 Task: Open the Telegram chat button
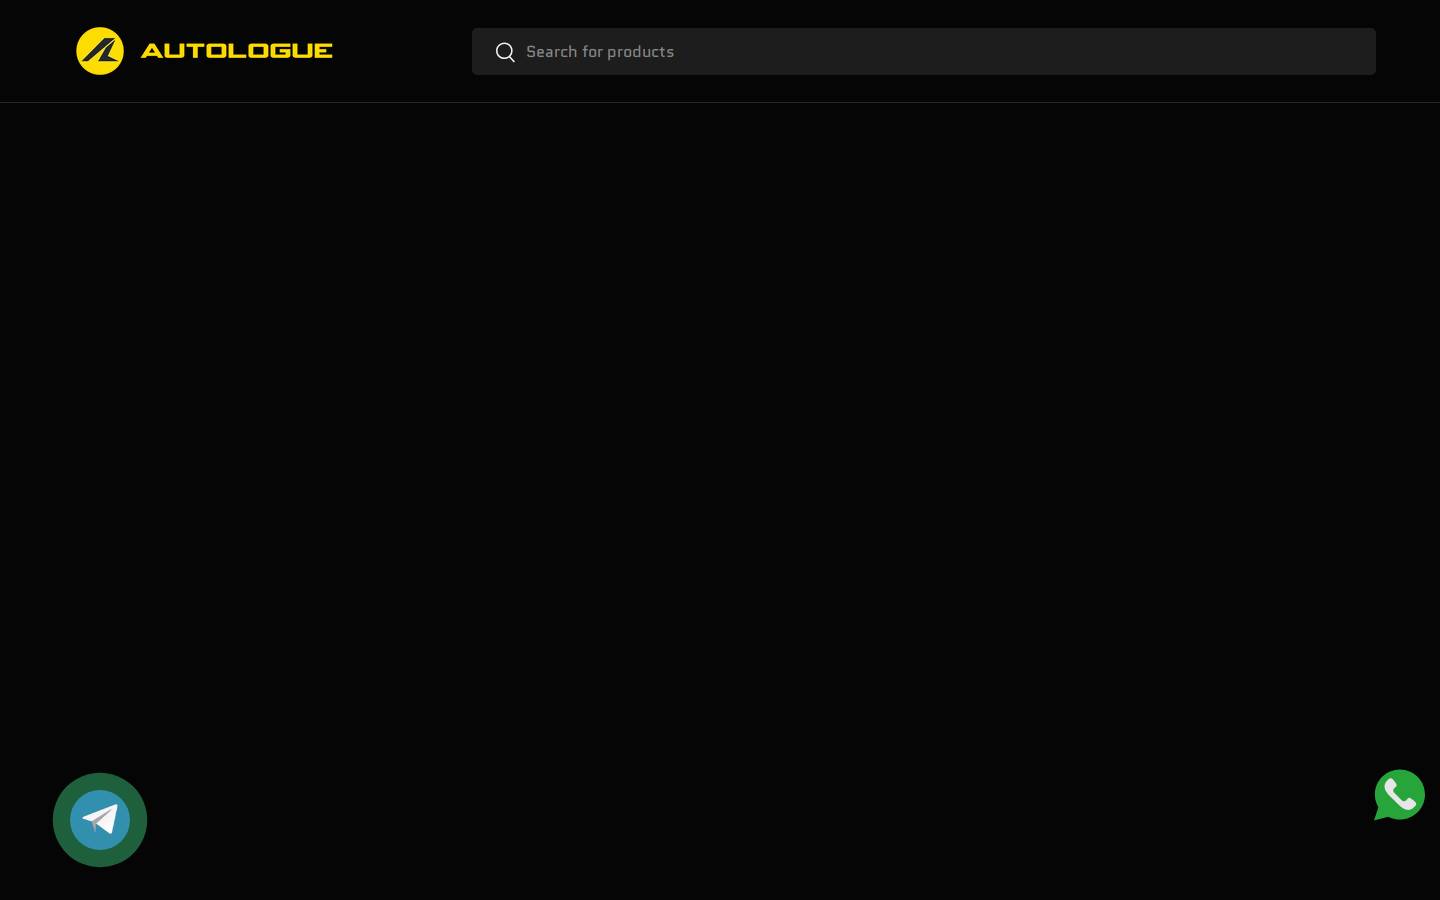[x=100, y=820]
